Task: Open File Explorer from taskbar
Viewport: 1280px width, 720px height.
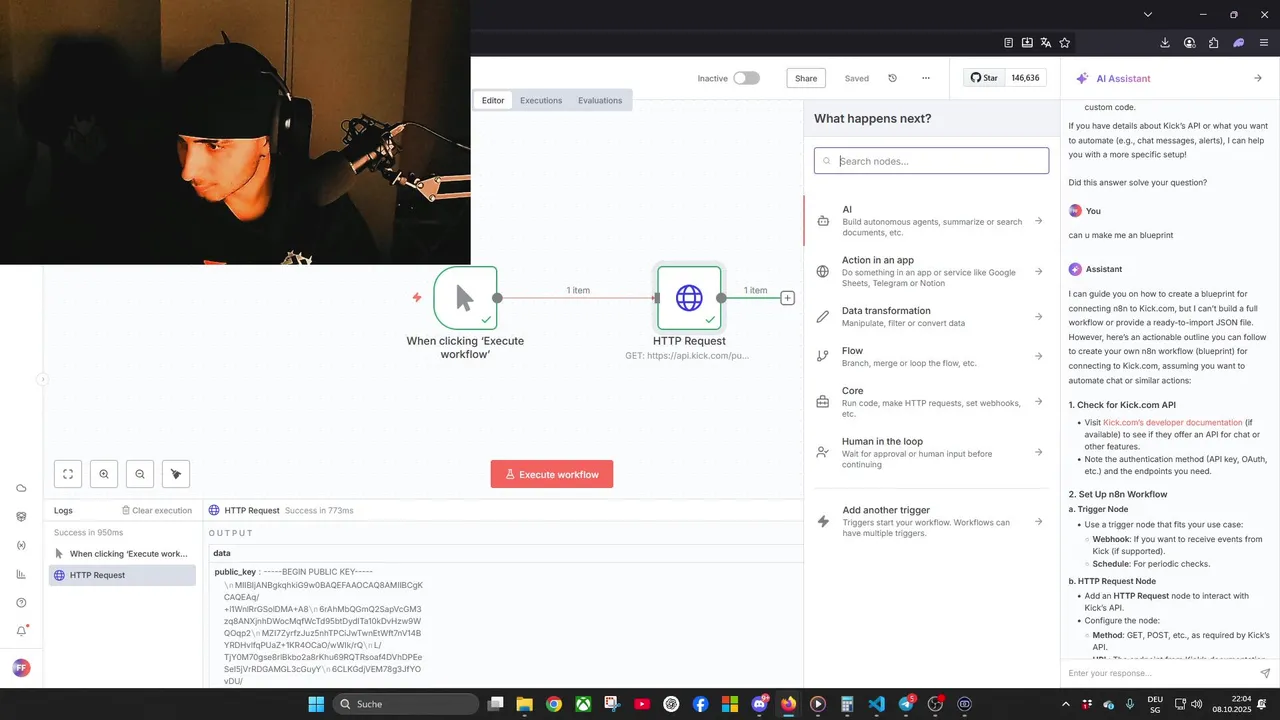Action: click(x=524, y=704)
